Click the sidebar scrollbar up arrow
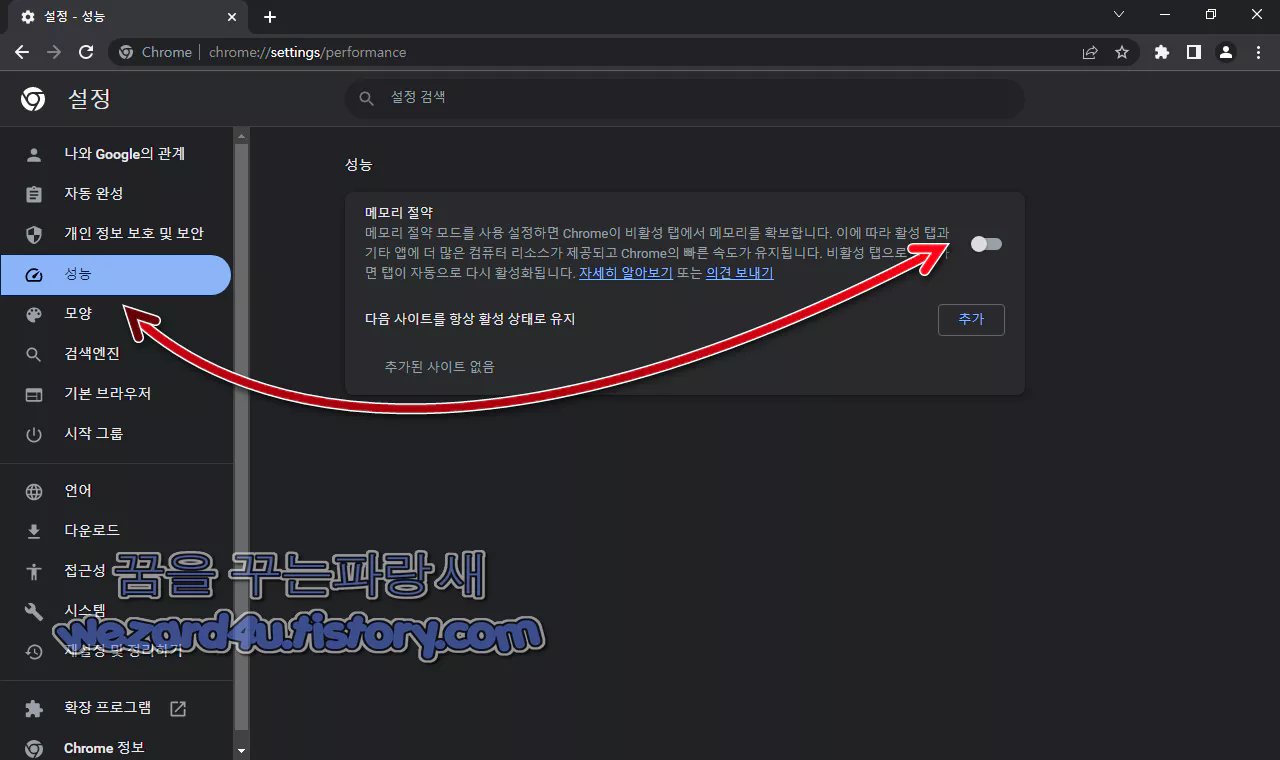The width and height of the screenshot is (1280, 760). [x=241, y=134]
